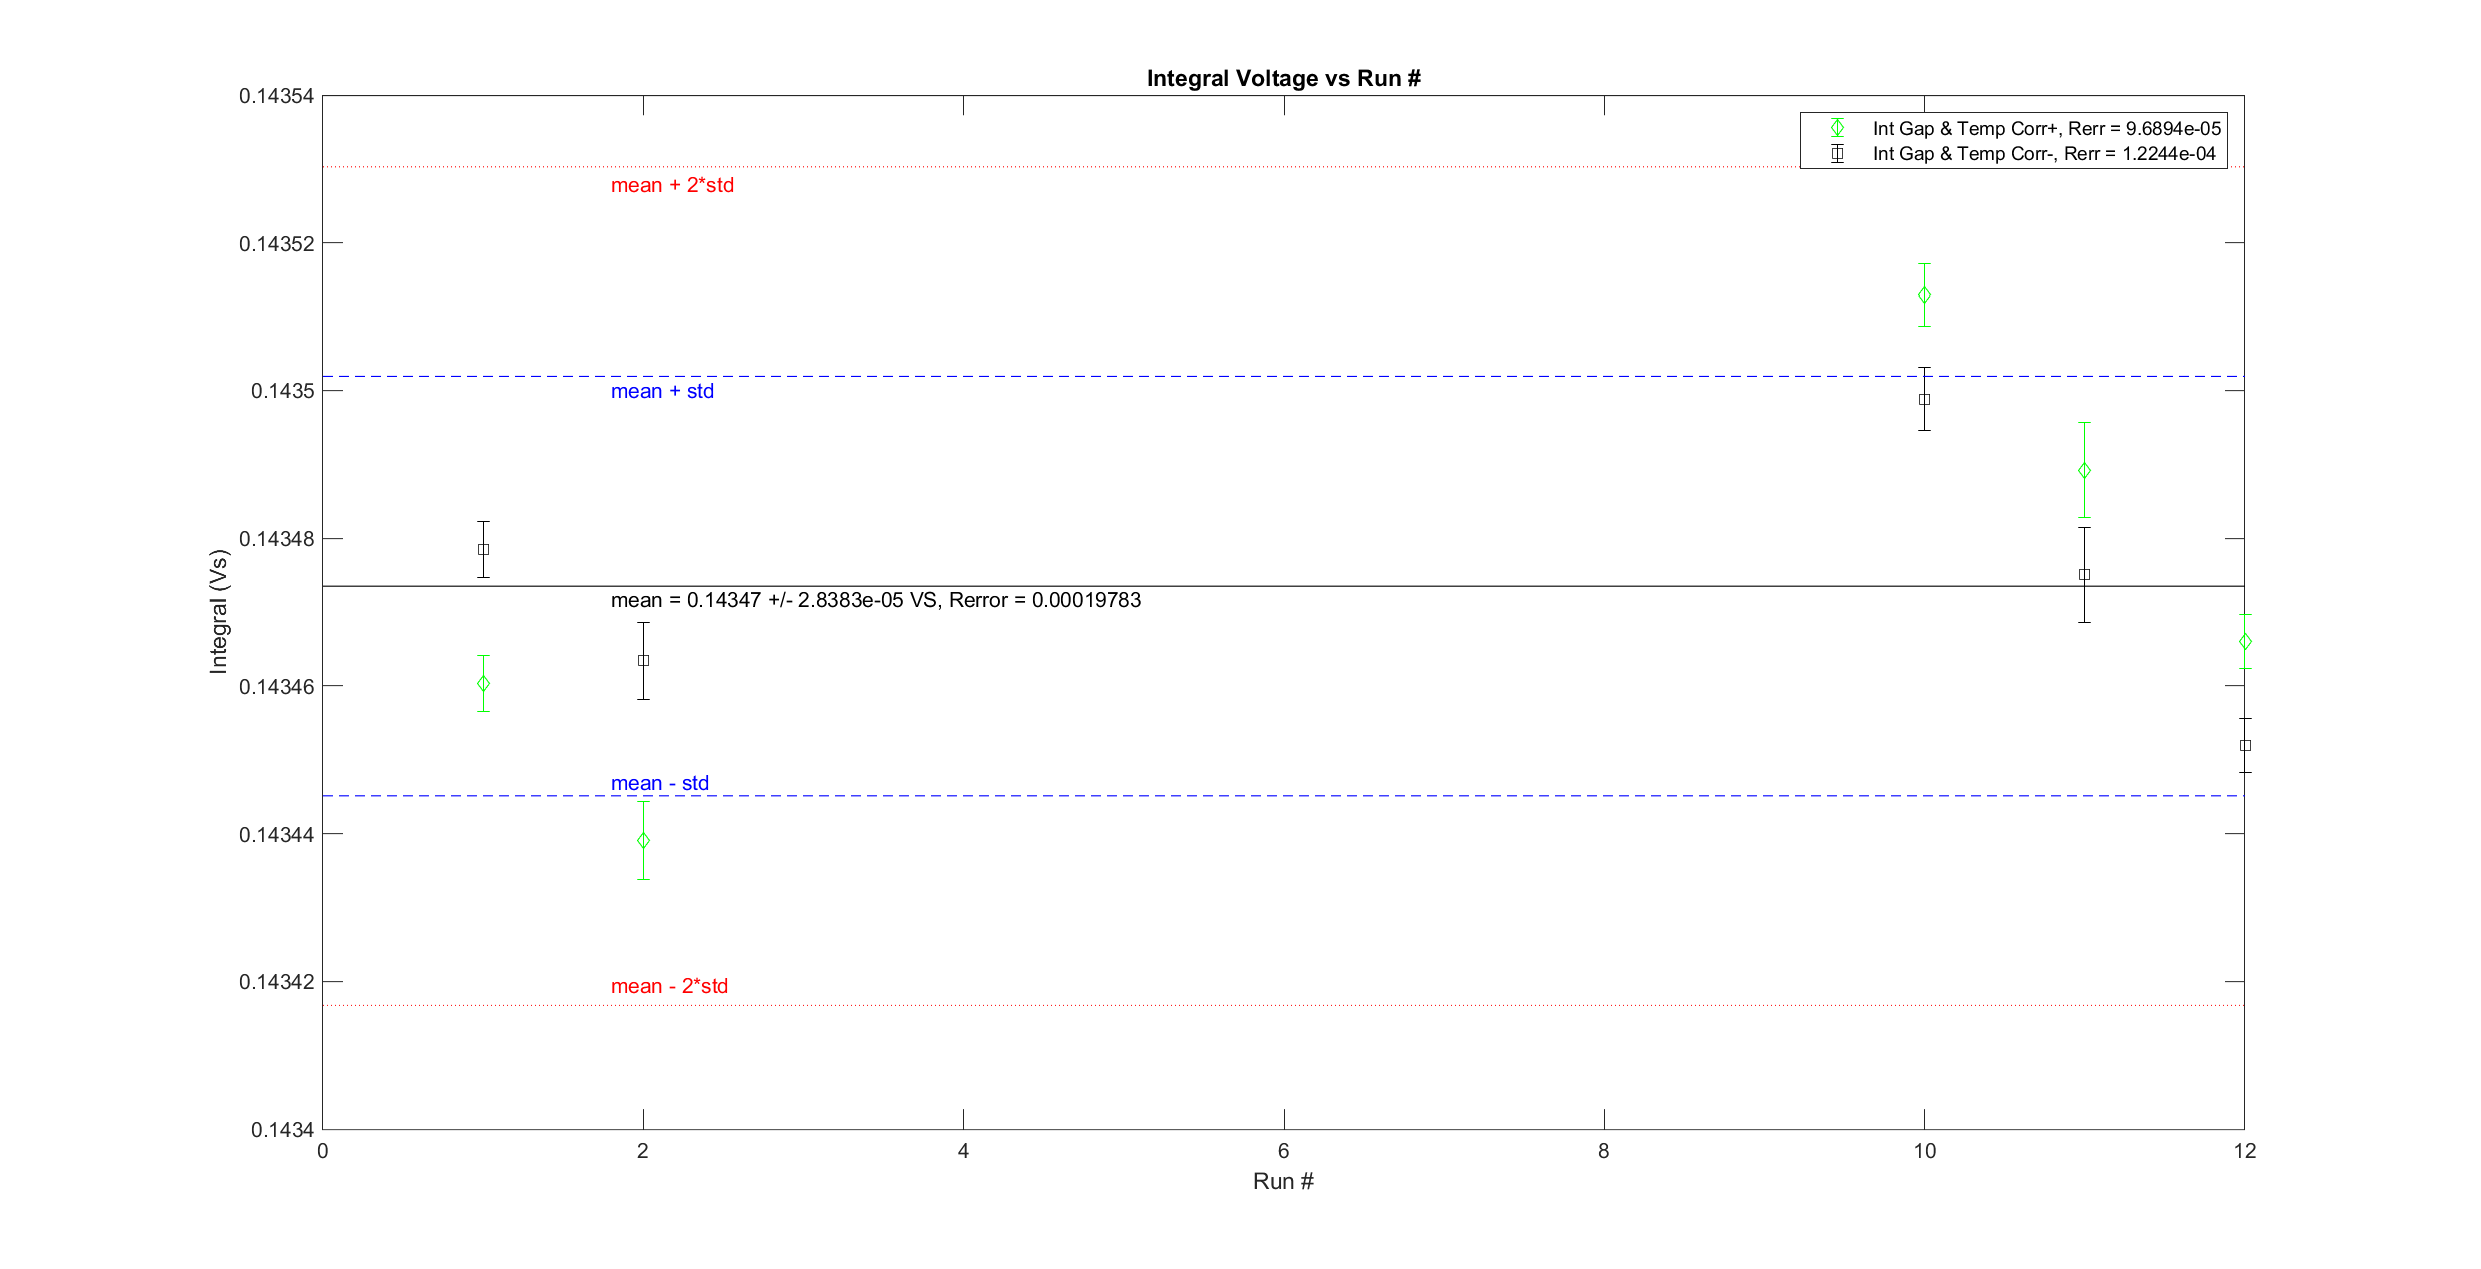Viewport: 2481px width, 1269px height.
Task: Click the blue 'mean - std' annotation
Action: 659,783
